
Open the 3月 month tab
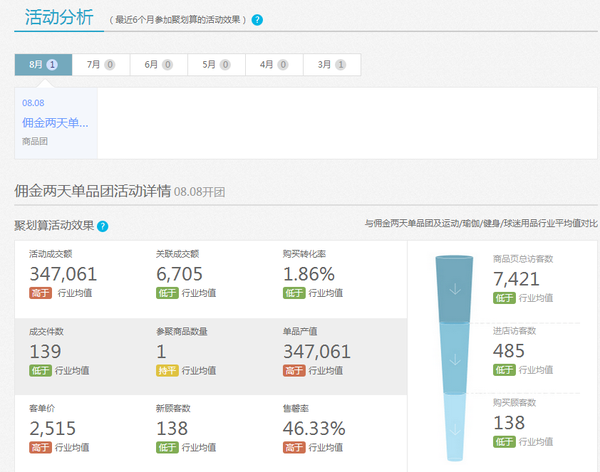click(x=332, y=64)
